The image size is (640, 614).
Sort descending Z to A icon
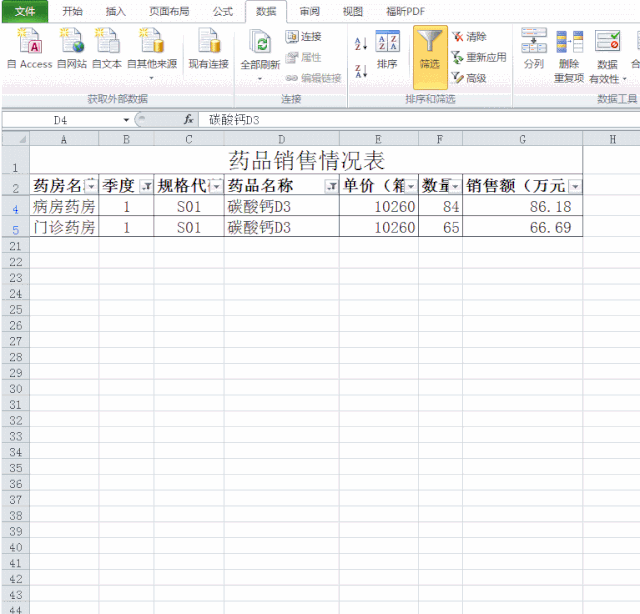tap(361, 71)
